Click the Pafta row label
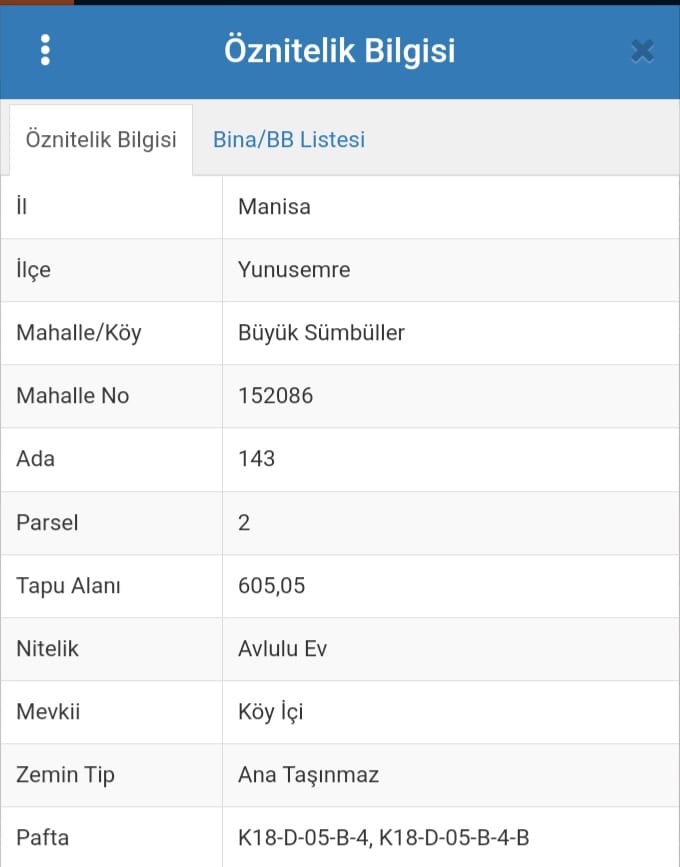 pos(43,838)
